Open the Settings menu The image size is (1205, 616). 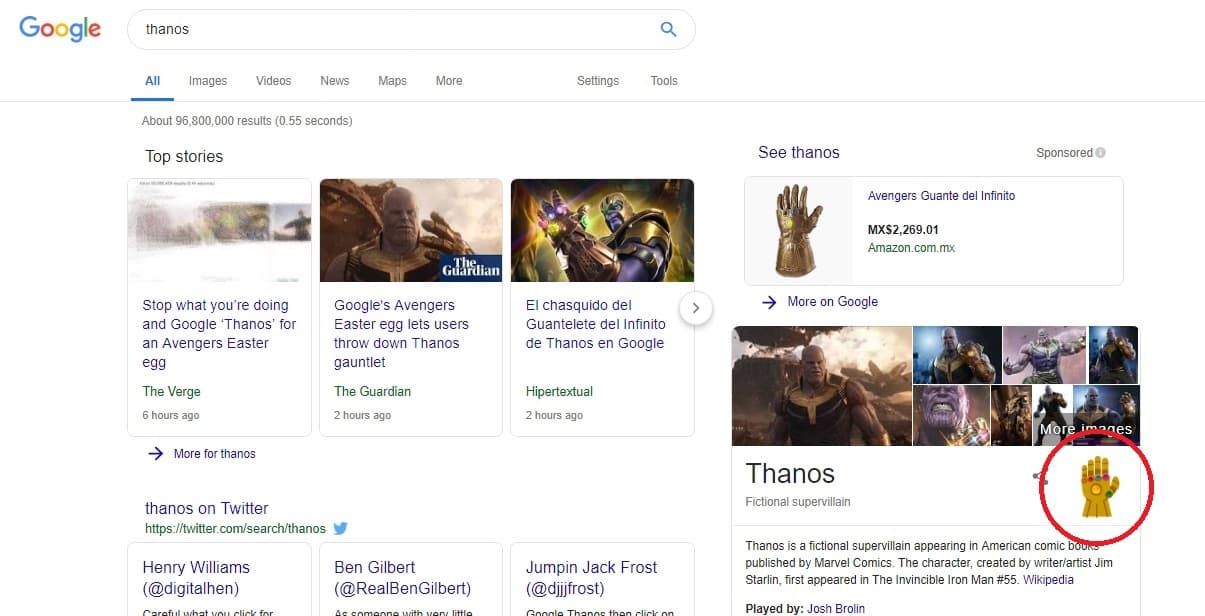597,81
